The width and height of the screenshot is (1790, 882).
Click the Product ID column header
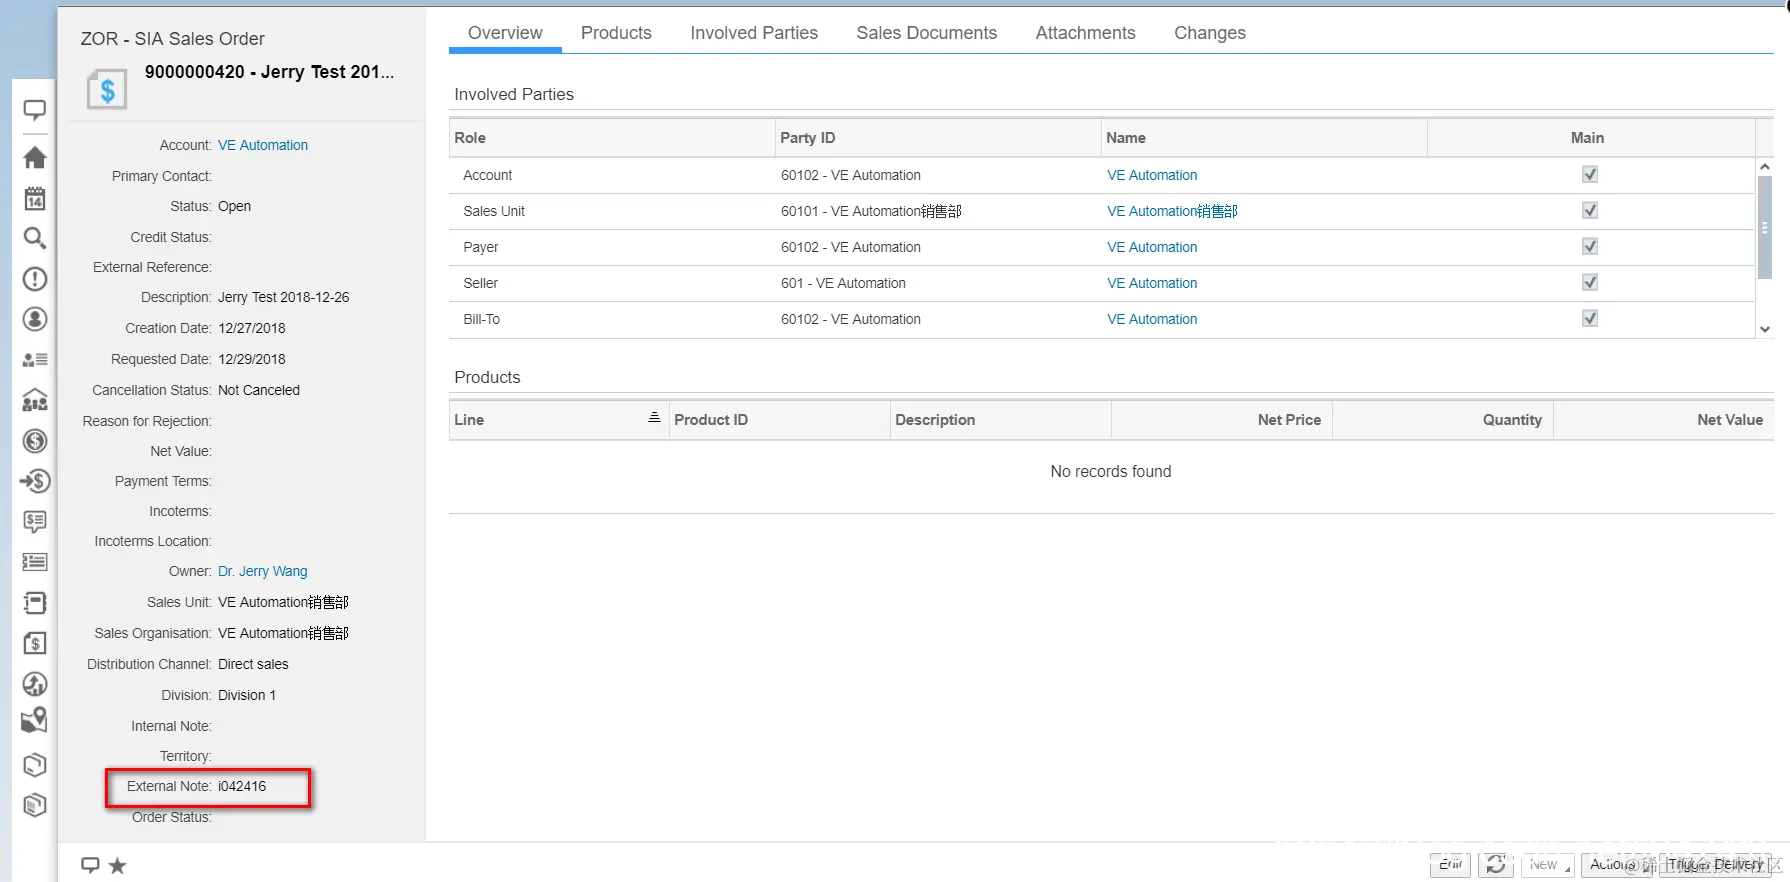[779, 420]
